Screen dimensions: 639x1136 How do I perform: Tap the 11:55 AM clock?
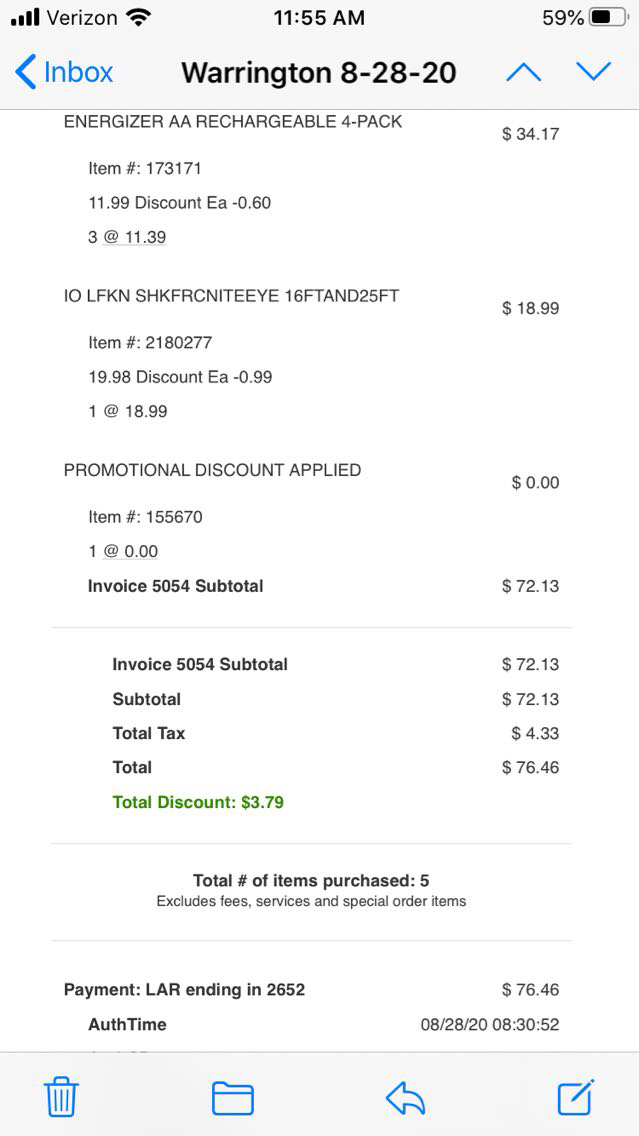pyautogui.click(x=319, y=18)
